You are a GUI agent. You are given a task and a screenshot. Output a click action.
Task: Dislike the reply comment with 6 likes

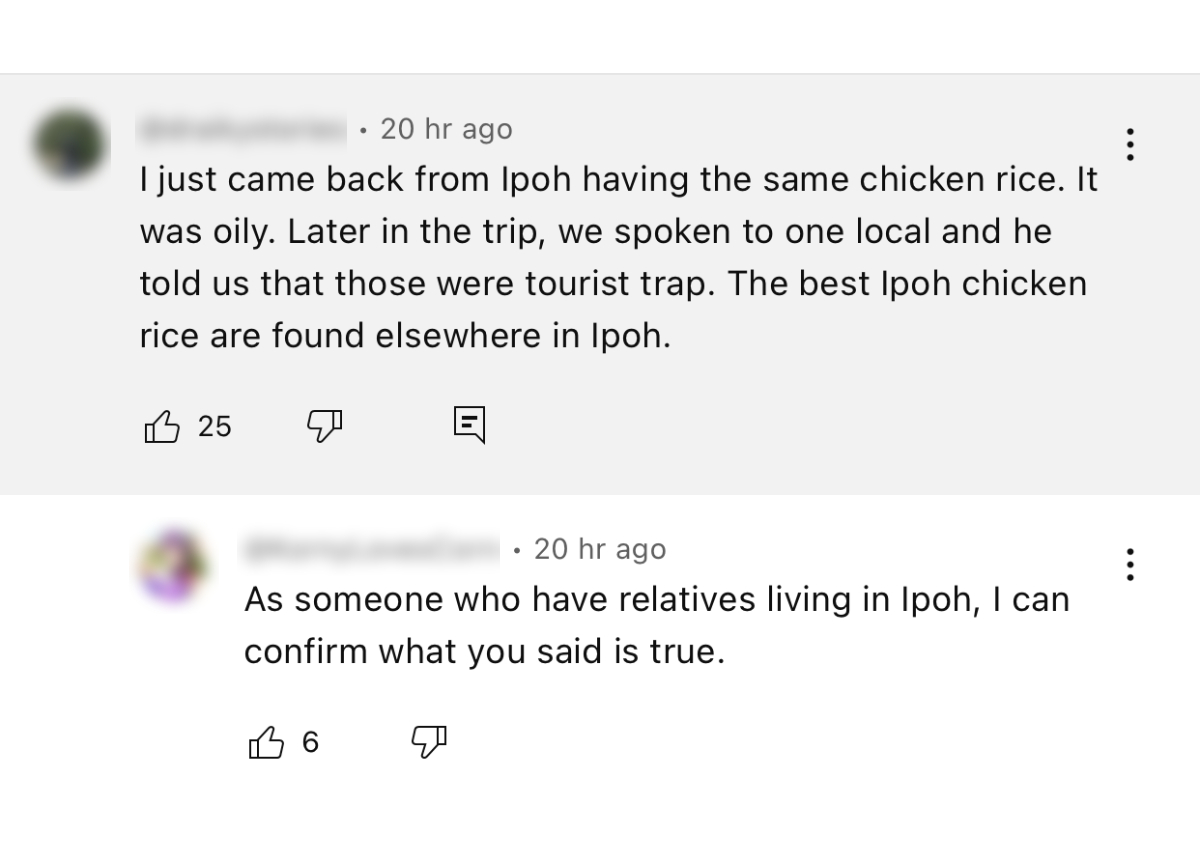pos(430,741)
